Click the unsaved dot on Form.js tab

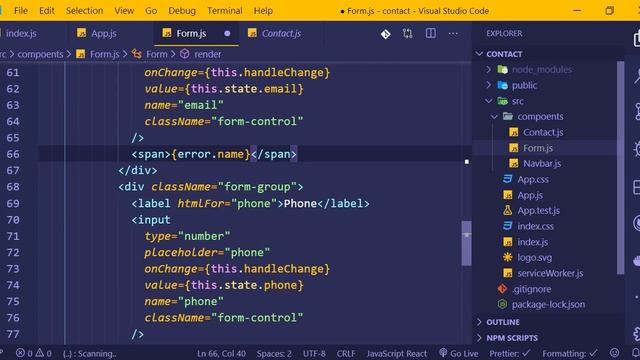click(x=227, y=33)
